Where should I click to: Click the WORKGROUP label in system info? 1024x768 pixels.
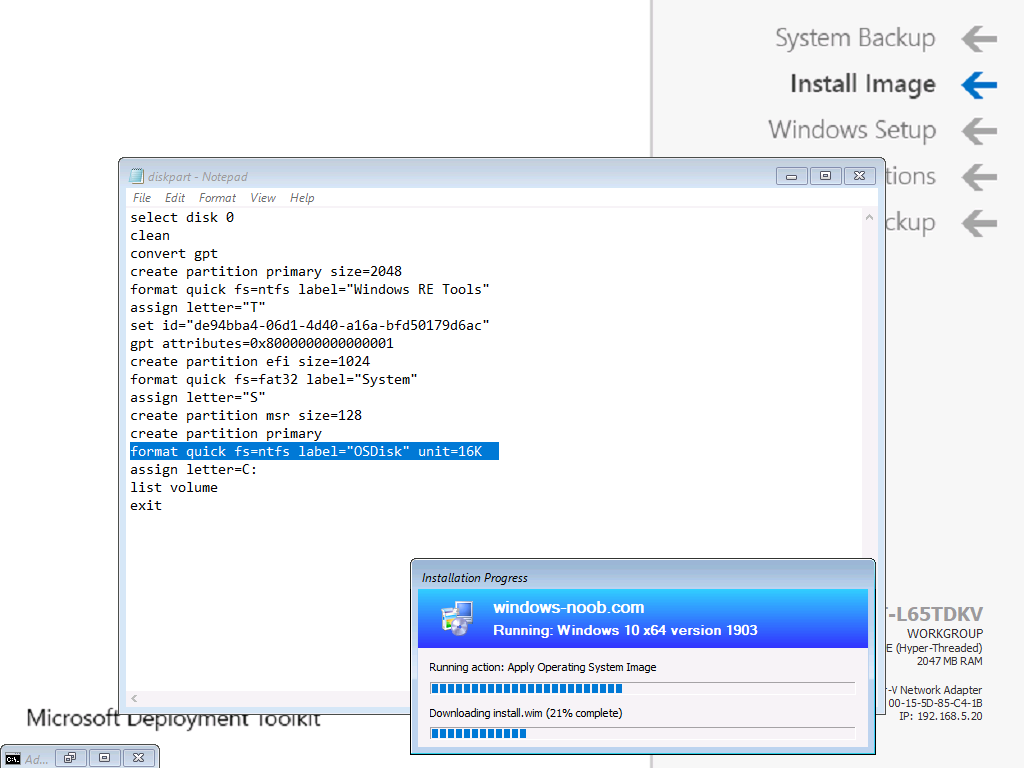pos(945,633)
